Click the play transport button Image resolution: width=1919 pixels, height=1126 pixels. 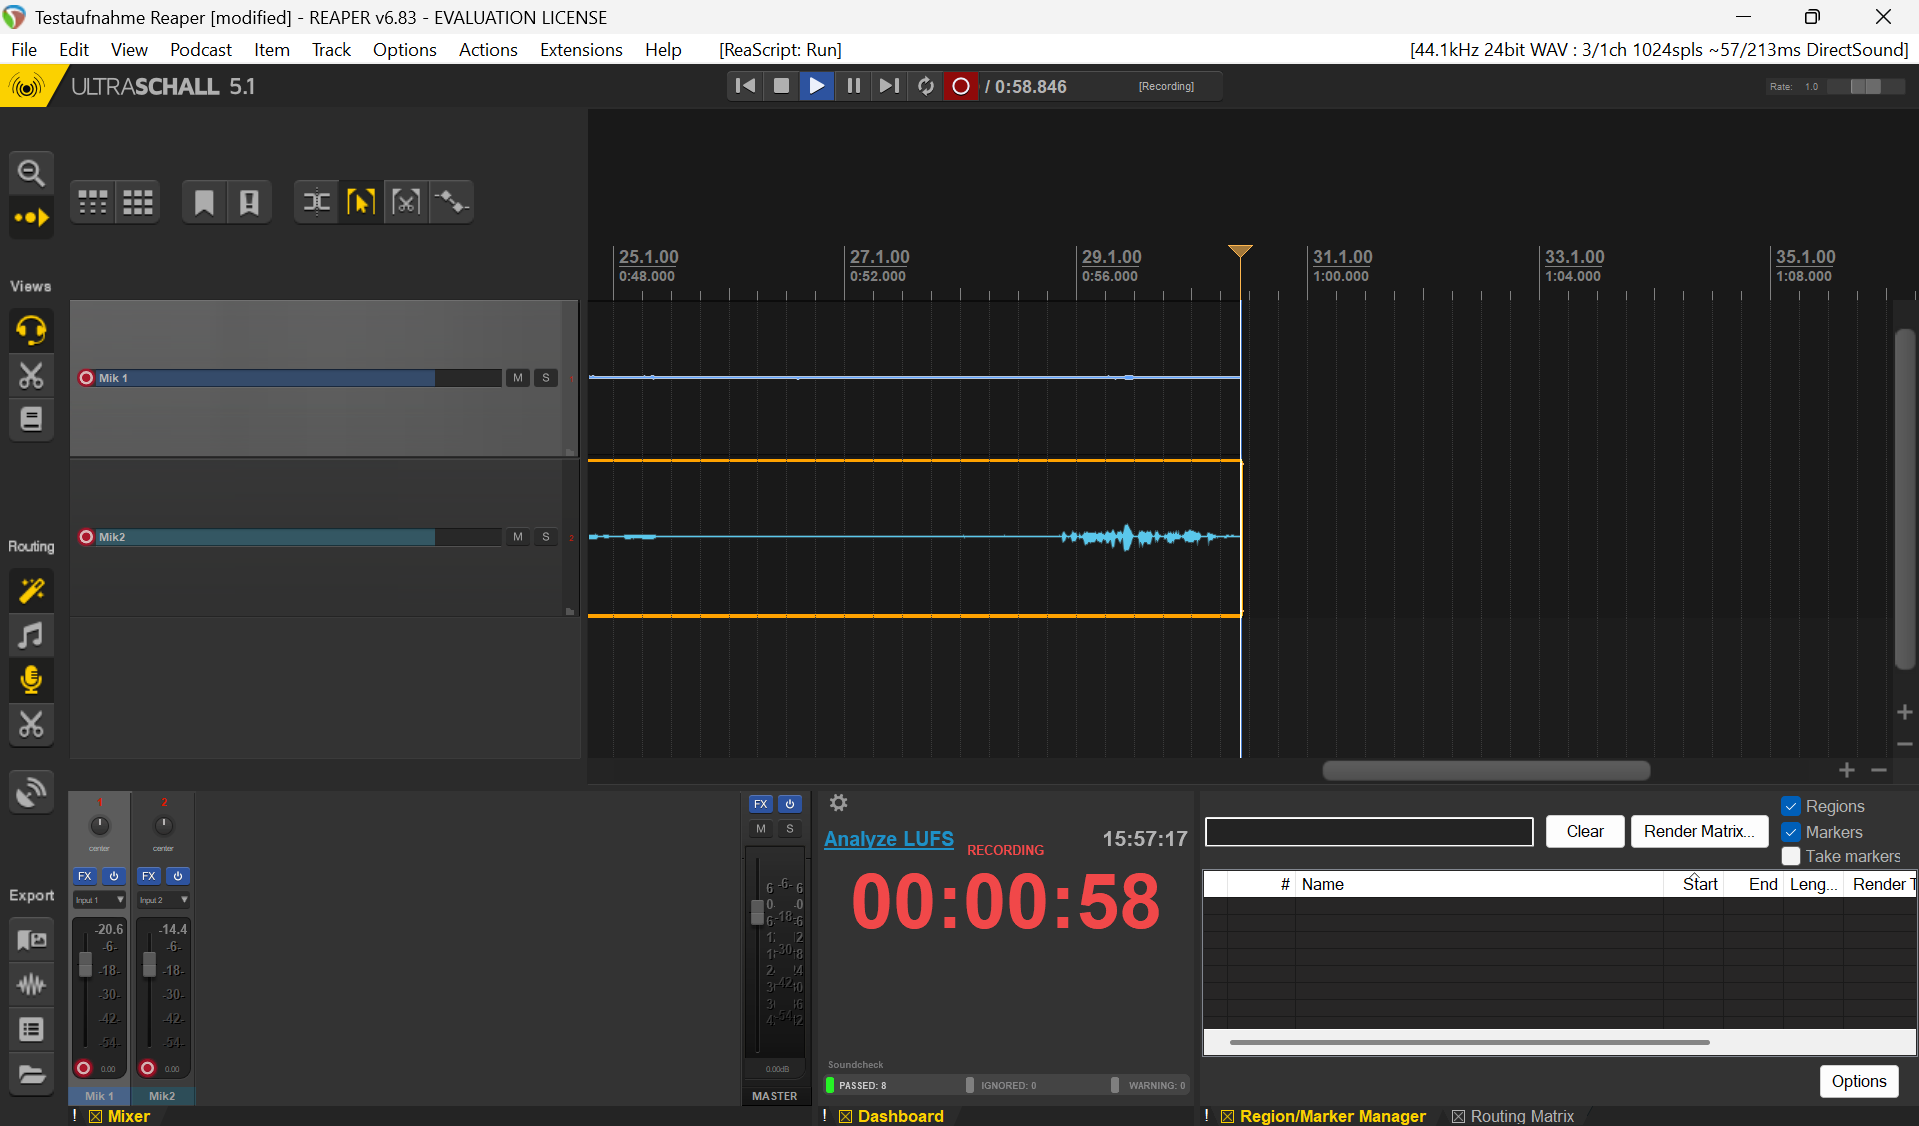coord(817,86)
